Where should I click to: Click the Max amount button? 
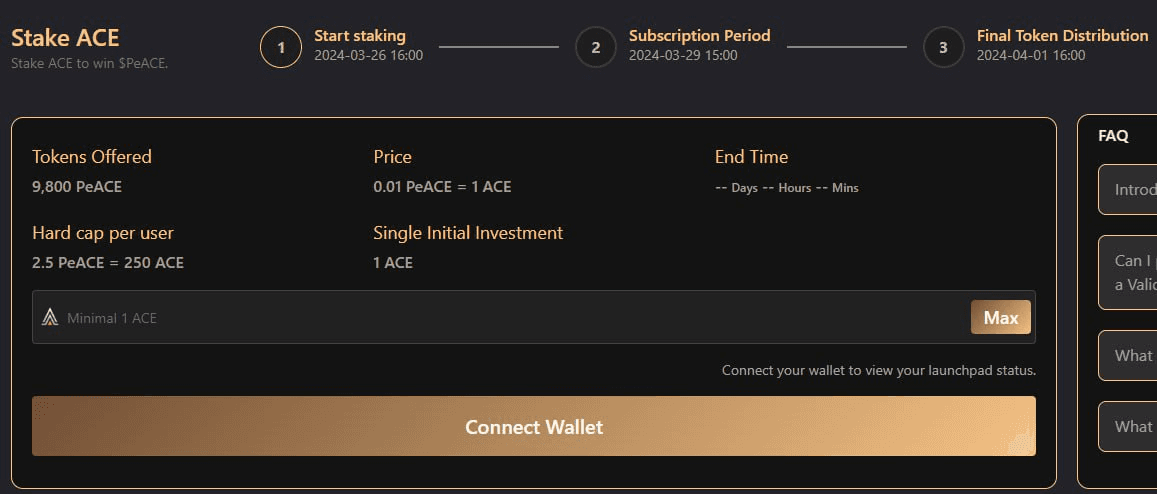tap(1001, 318)
